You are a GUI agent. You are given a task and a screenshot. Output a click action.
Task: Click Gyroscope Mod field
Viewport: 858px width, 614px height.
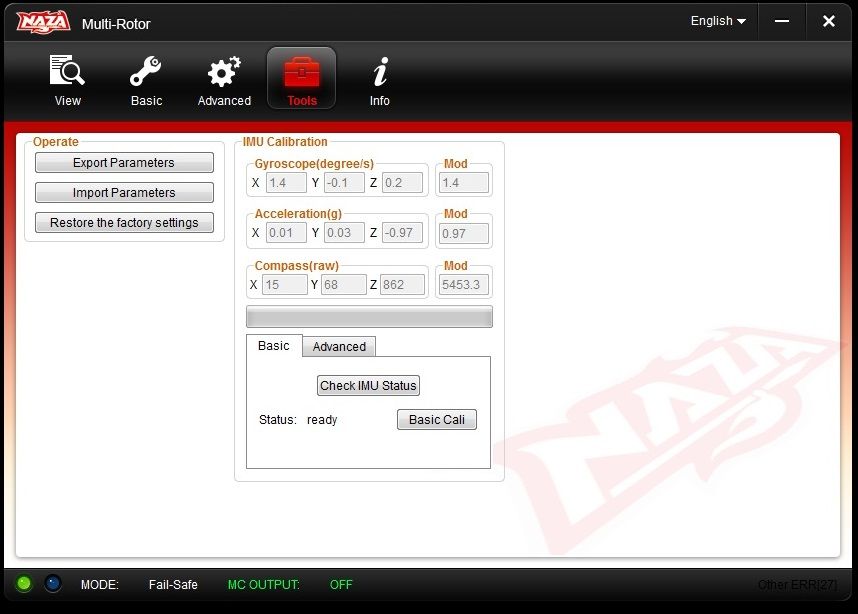464,183
